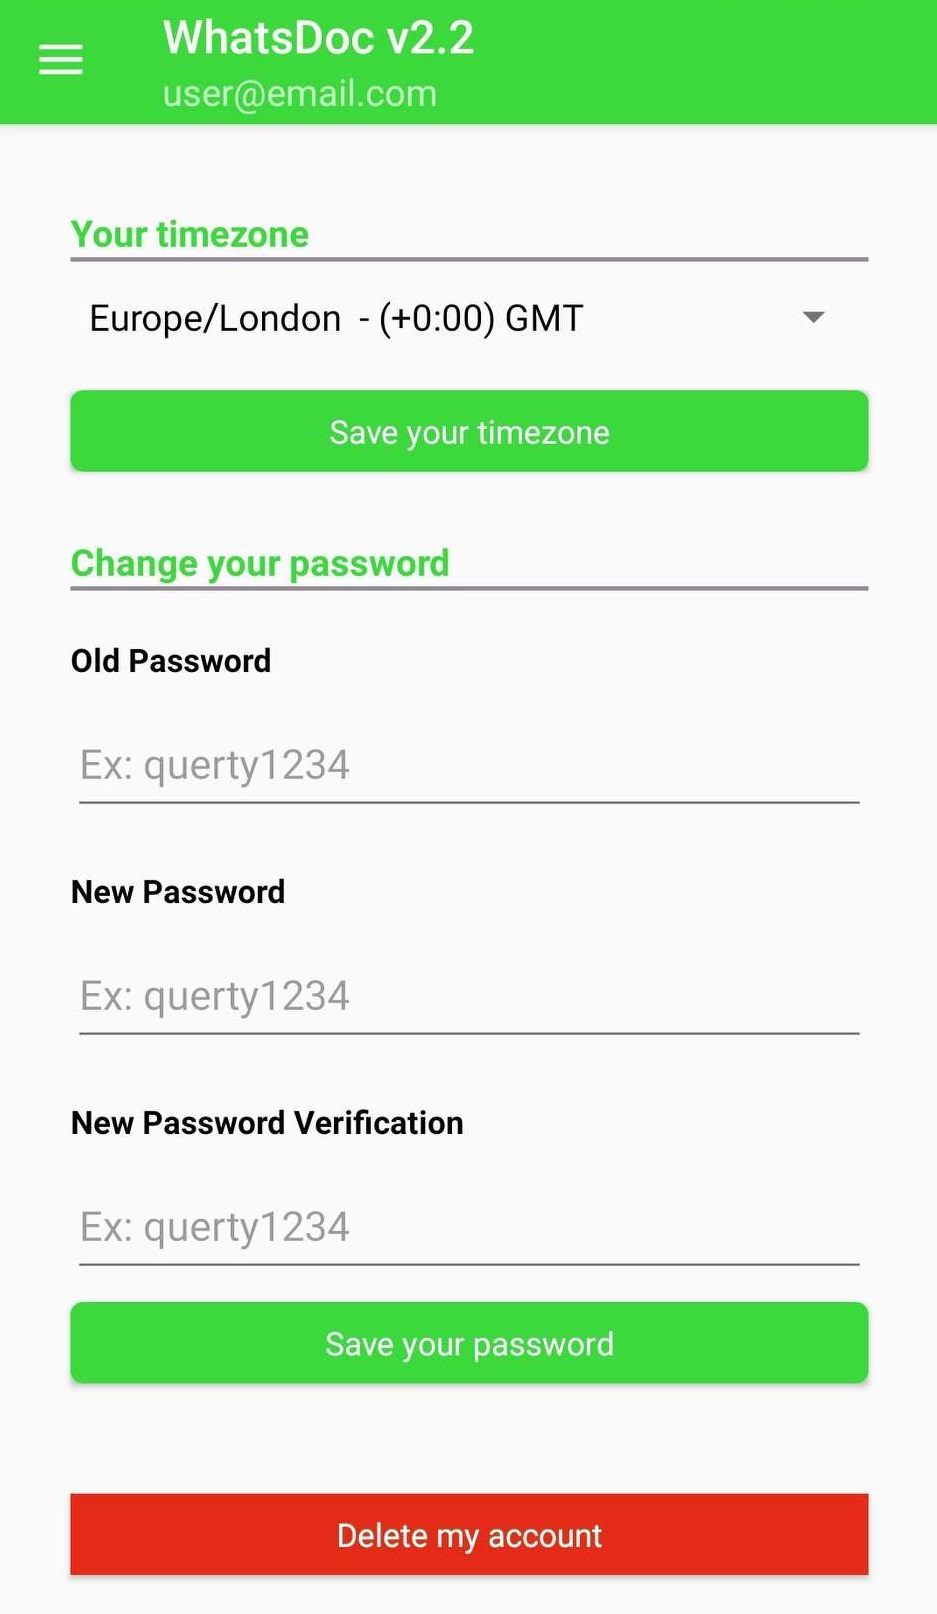Screen dimensions: 937x1614
Task: Click the New Password Verification label
Action: [267, 1123]
